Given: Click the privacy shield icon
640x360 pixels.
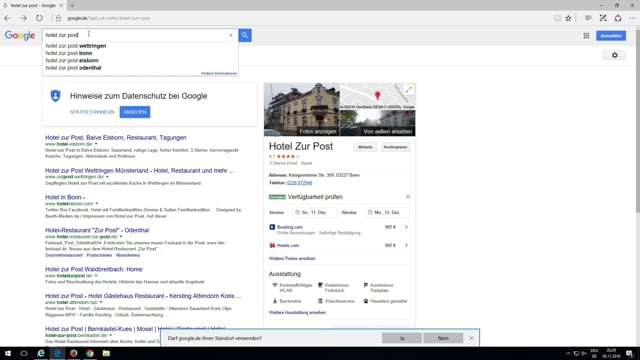Looking at the screenshot, I should 56,96.
